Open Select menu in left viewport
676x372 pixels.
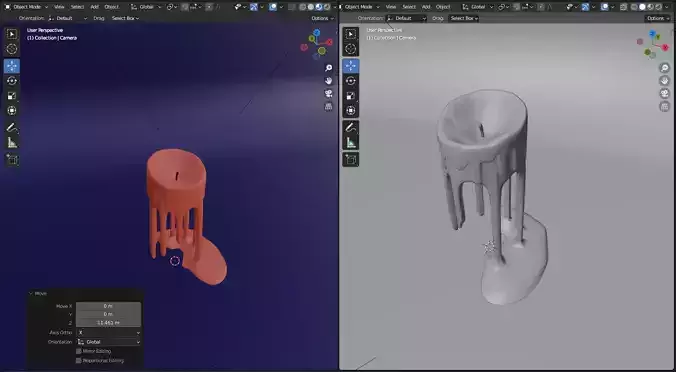pos(77,7)
